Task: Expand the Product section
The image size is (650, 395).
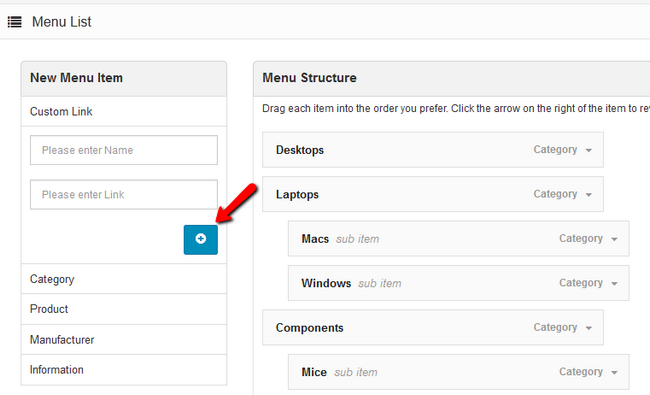Action: [x=124, y=309]
